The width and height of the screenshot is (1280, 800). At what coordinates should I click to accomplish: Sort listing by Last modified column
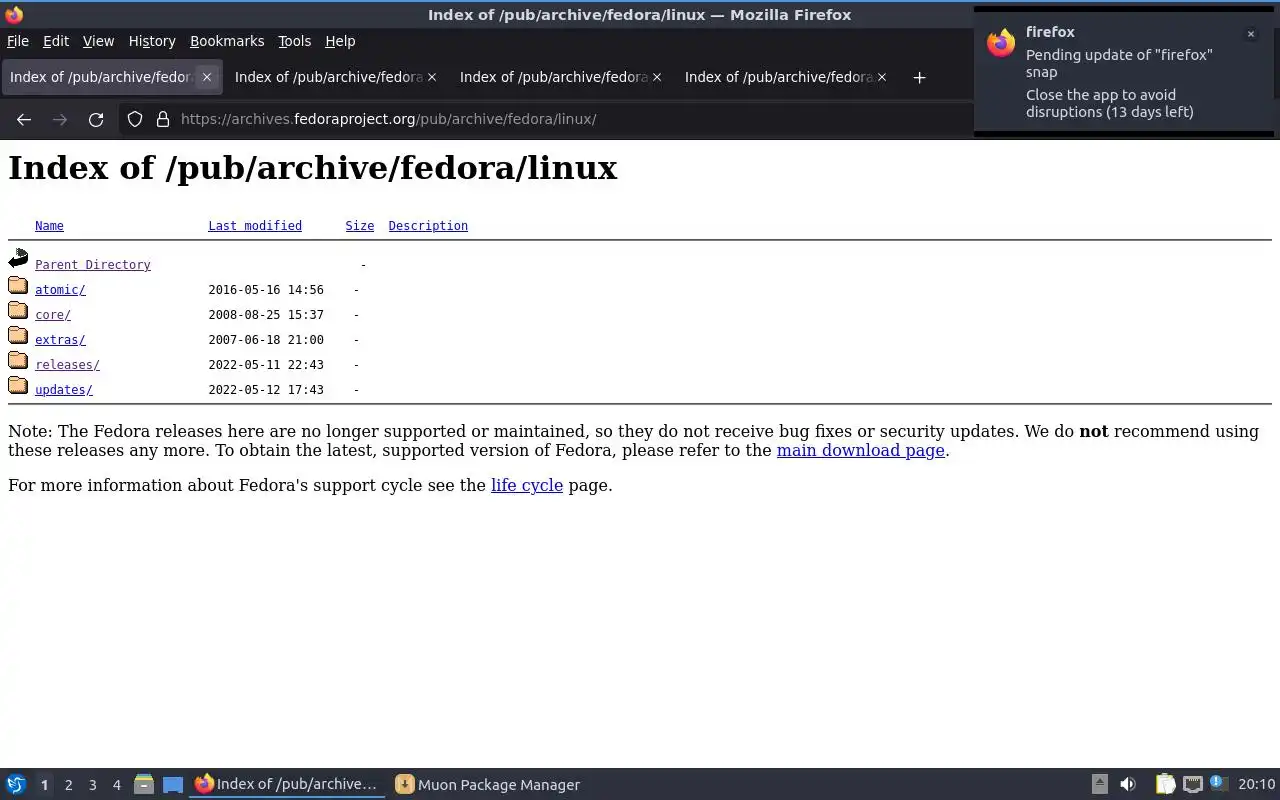coord(255,226)
